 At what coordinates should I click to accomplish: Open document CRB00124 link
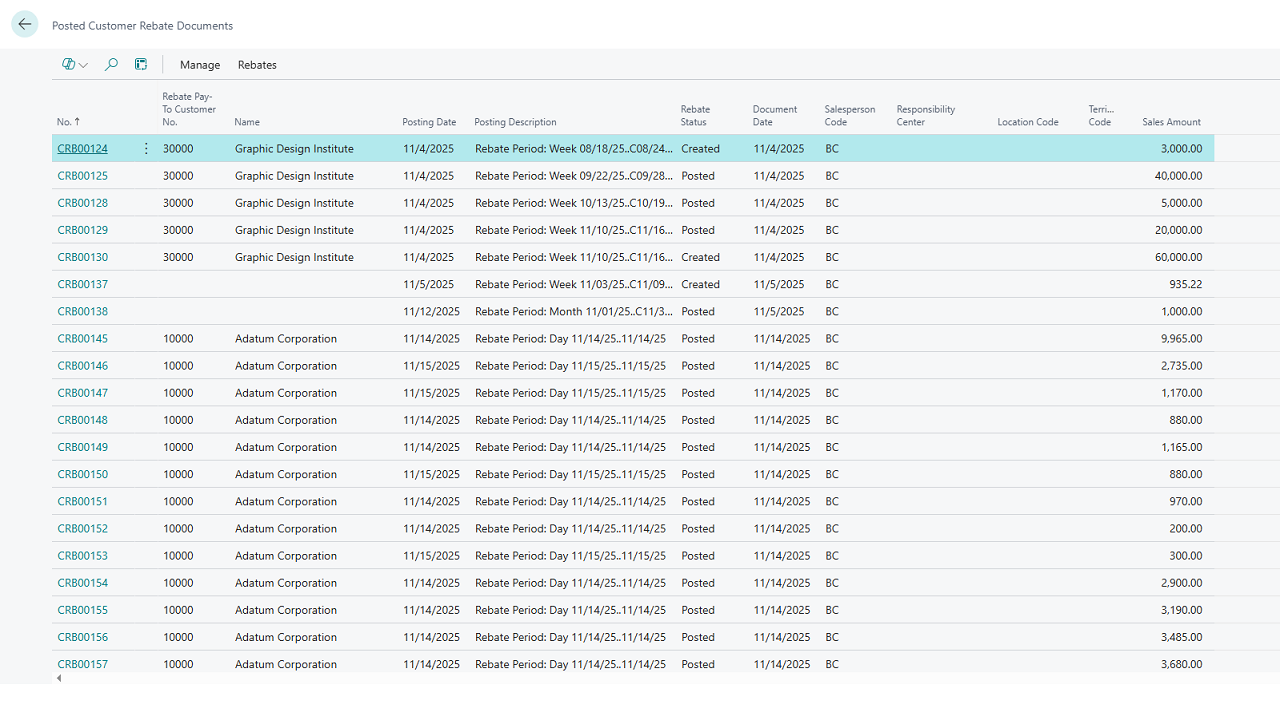82,149
